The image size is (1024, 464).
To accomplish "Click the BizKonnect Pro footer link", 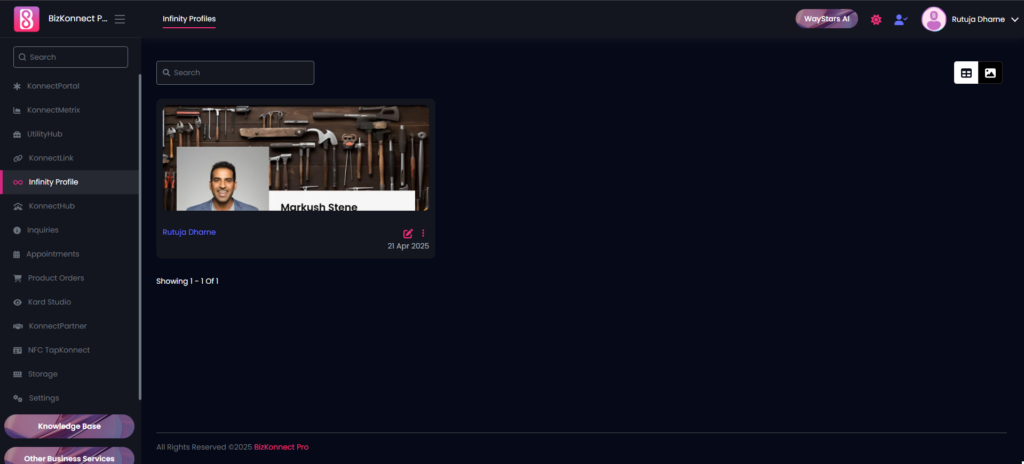I will (x=281, y=447).
